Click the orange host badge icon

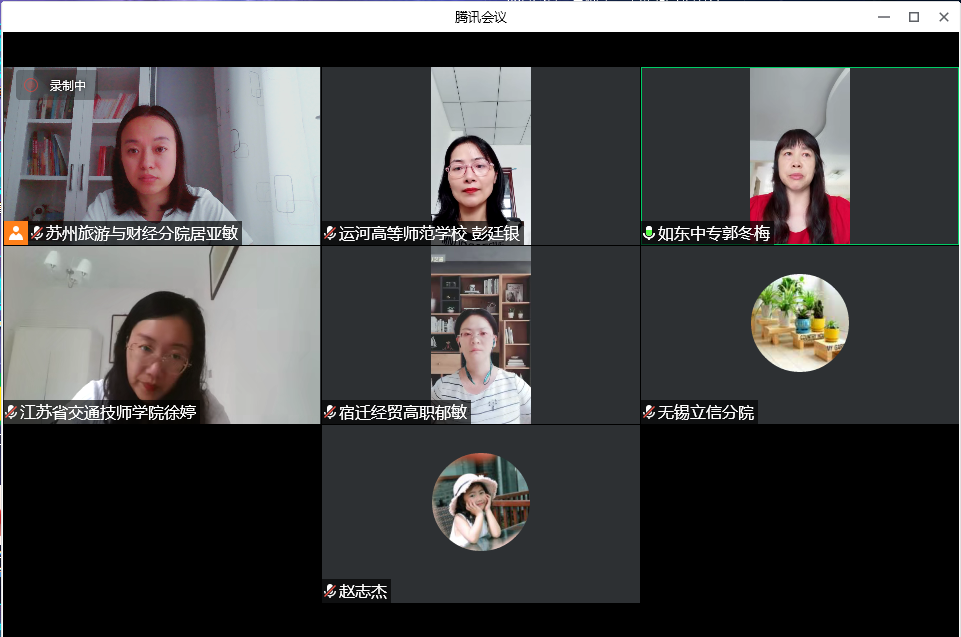coord(15,233)
